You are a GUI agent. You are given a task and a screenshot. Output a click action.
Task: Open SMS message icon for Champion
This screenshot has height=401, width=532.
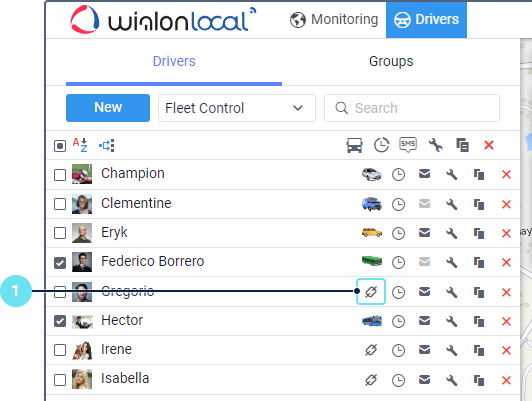[424, 174]
